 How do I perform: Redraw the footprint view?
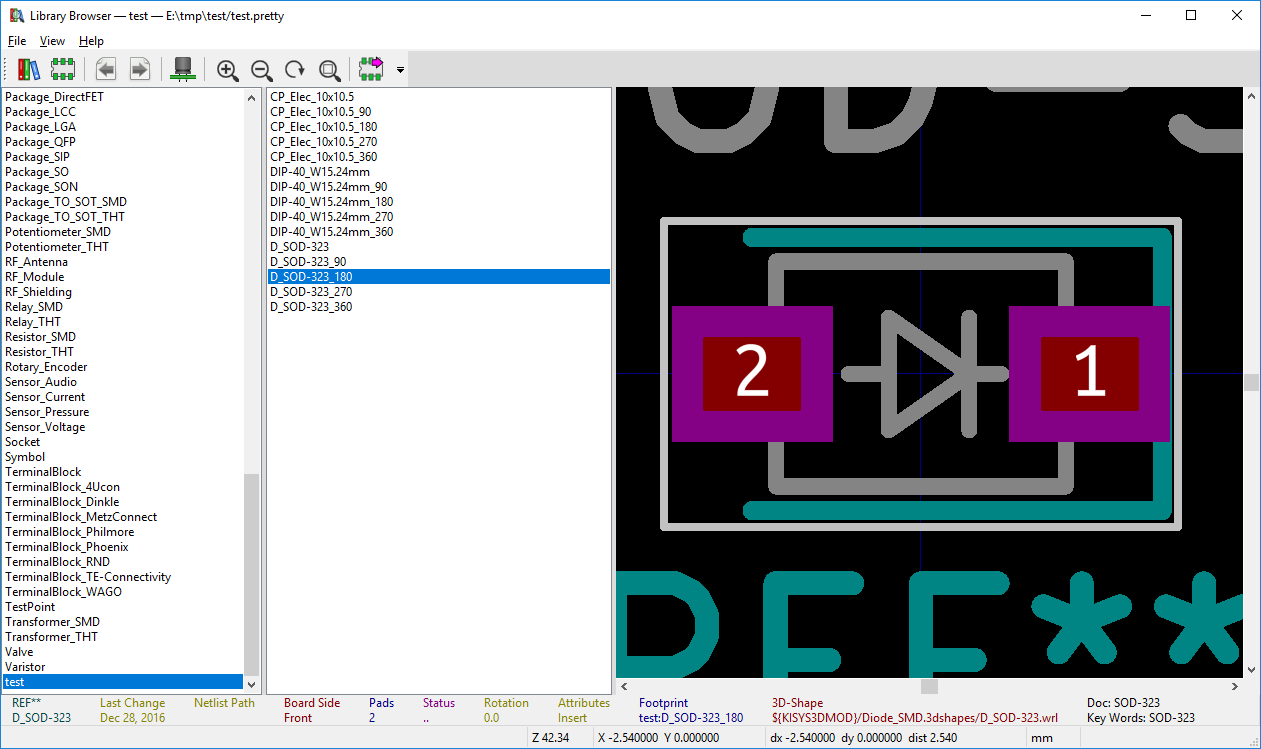pos(295,69)
